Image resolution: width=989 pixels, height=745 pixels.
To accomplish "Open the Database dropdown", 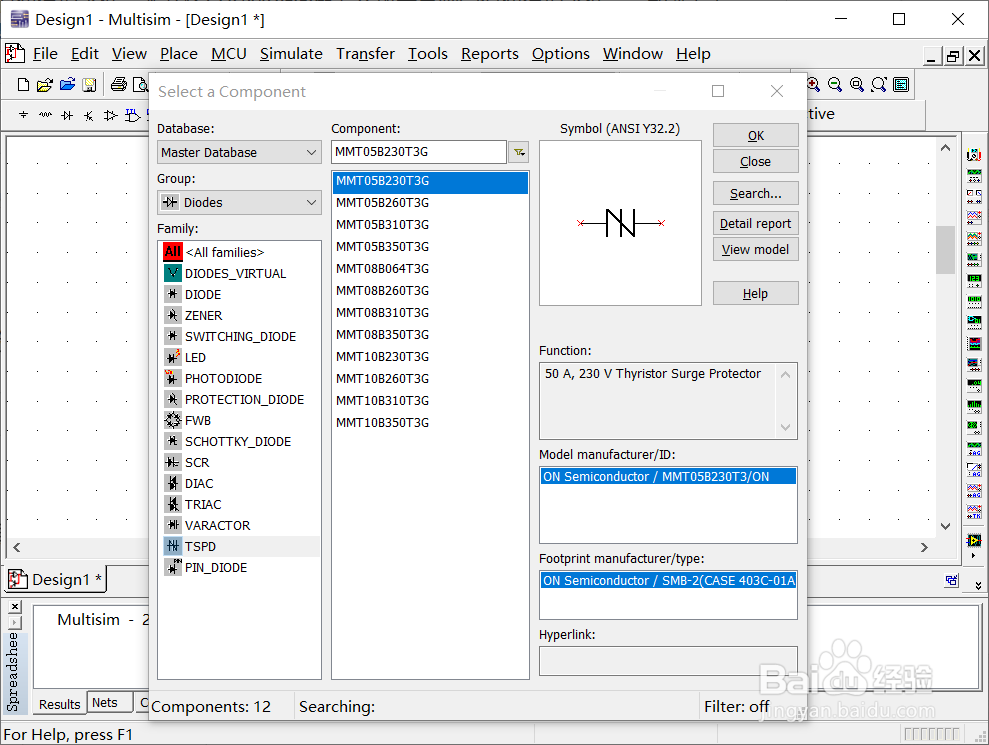I will coord(239,152).
